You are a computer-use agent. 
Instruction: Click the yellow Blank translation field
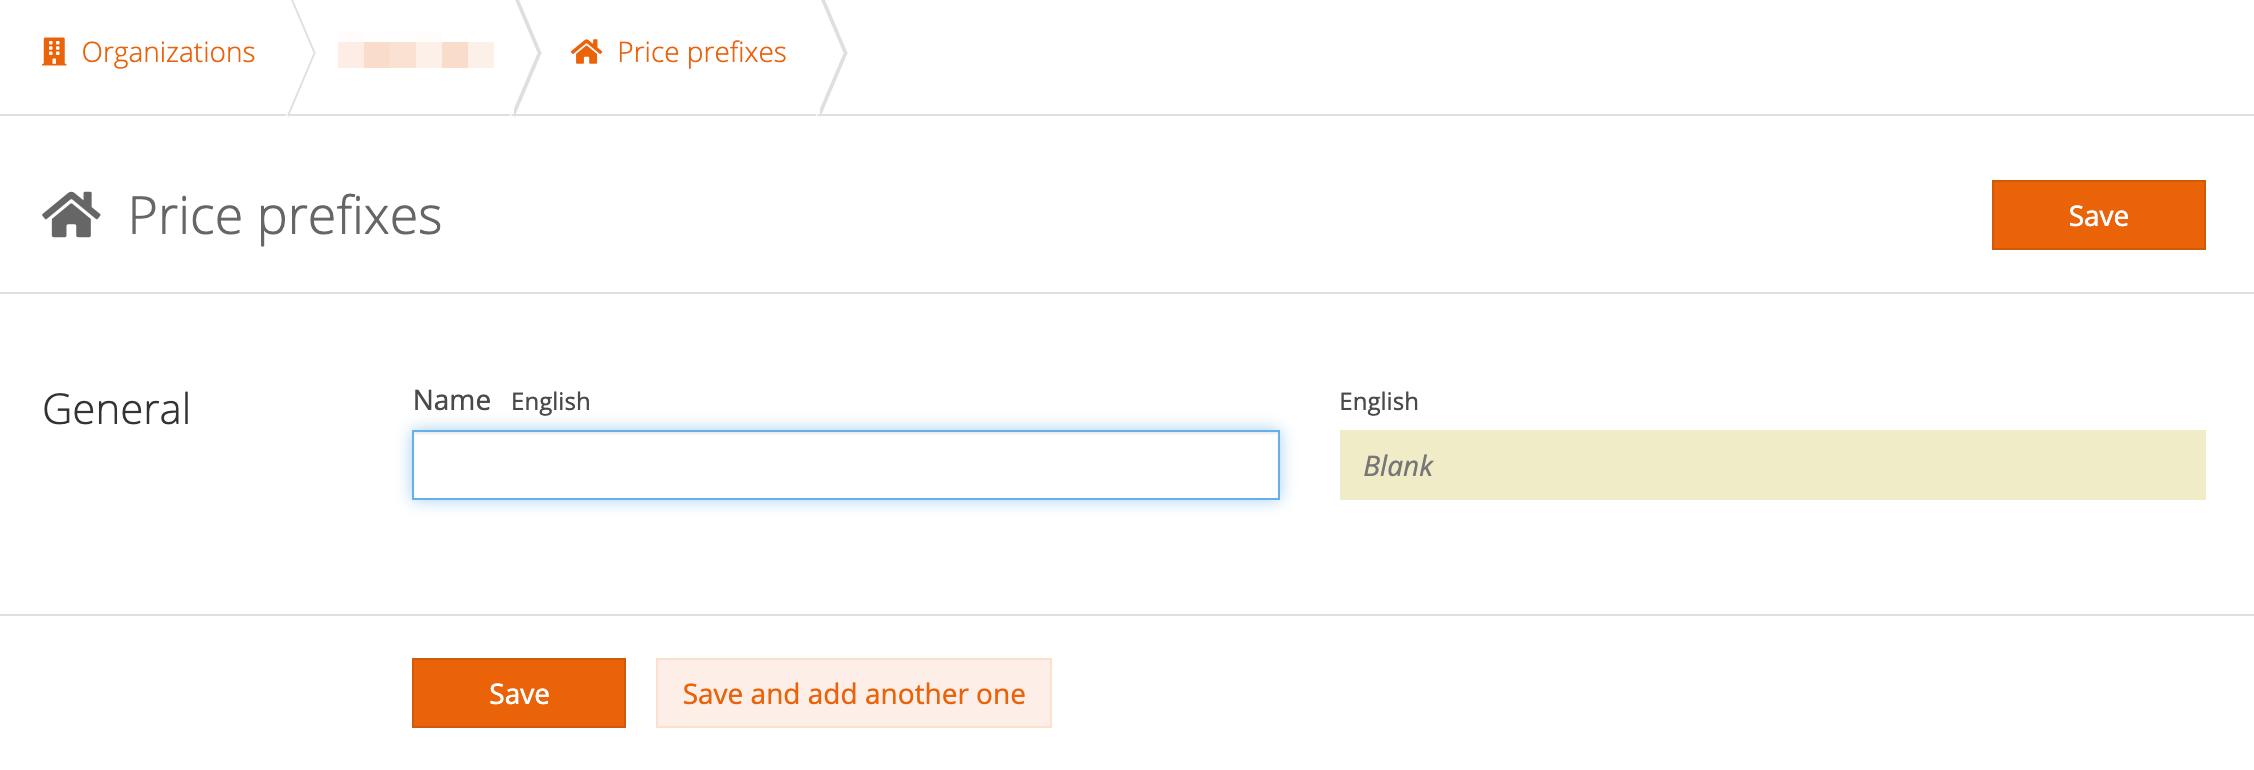1773,465
